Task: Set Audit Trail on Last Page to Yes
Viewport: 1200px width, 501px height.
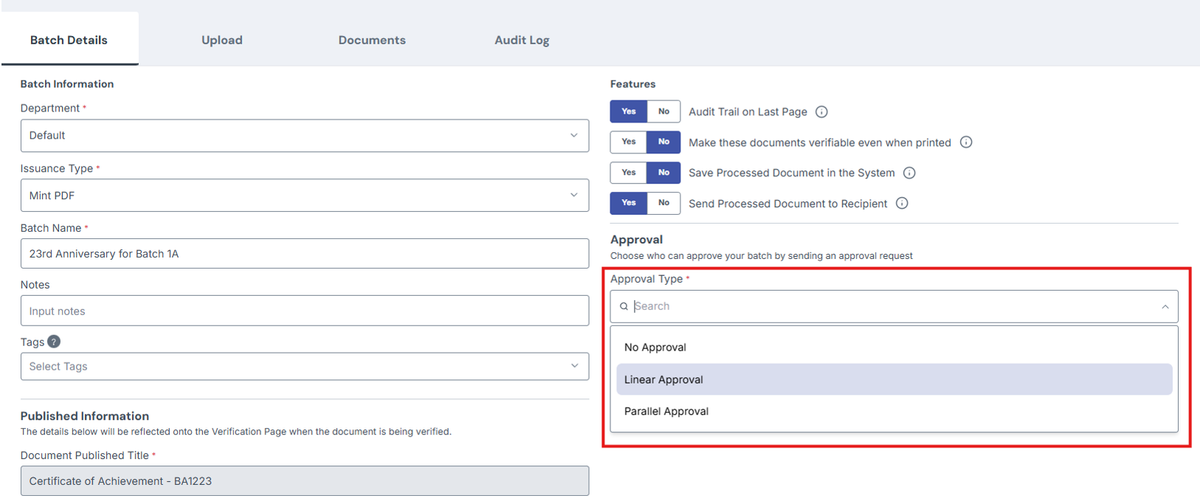Action: coord(628,111)
